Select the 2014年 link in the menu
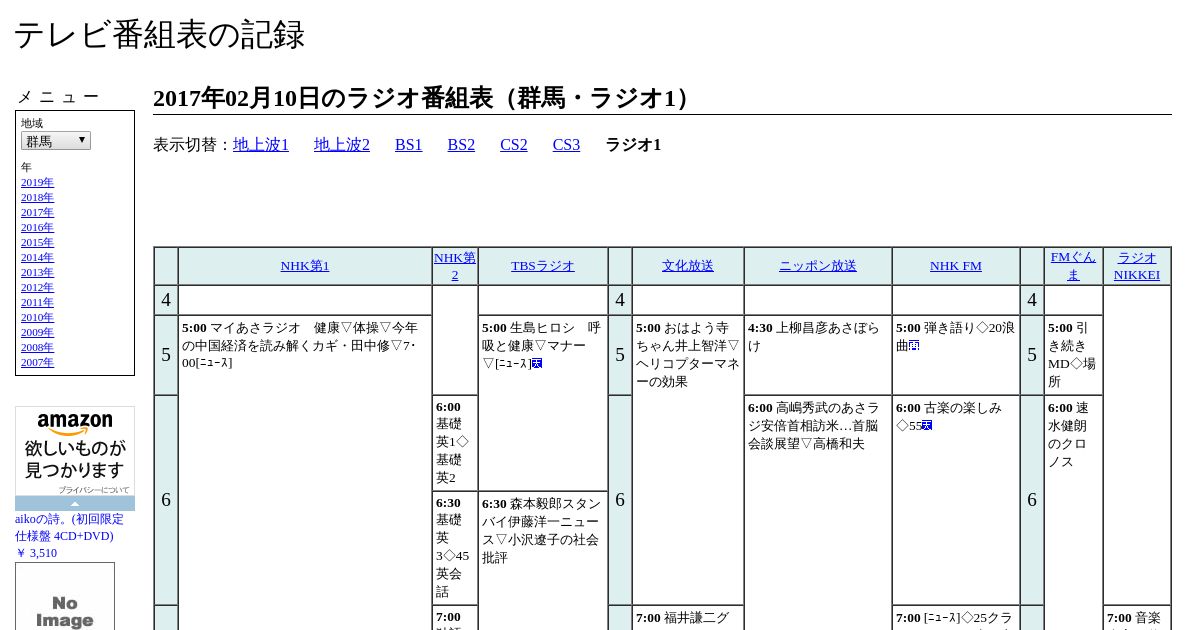 [x=37, y=258]
